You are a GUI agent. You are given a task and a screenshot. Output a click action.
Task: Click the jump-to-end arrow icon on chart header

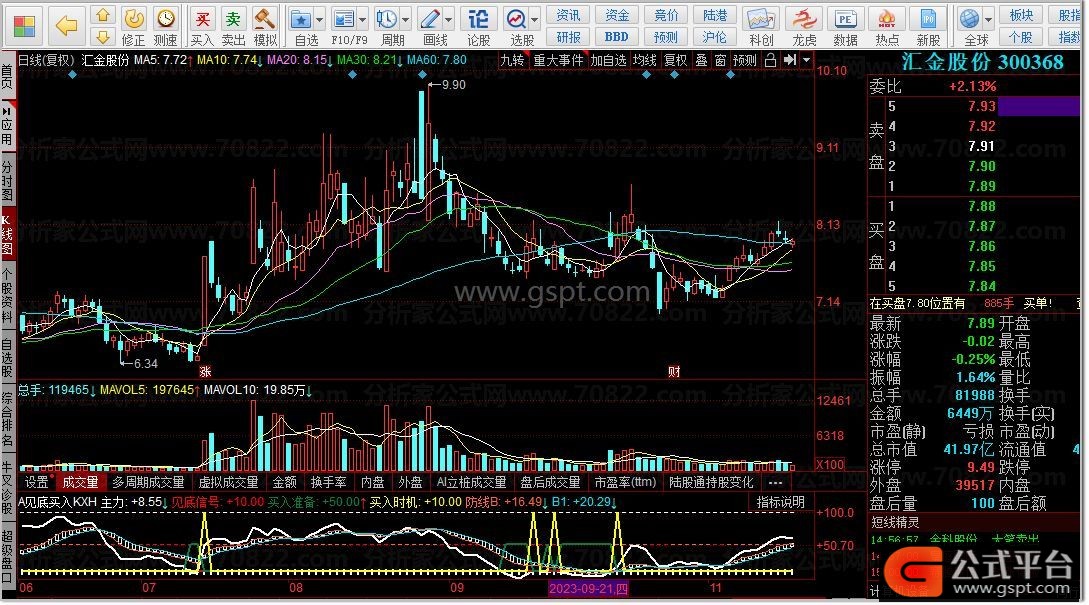tap(790, 60)
